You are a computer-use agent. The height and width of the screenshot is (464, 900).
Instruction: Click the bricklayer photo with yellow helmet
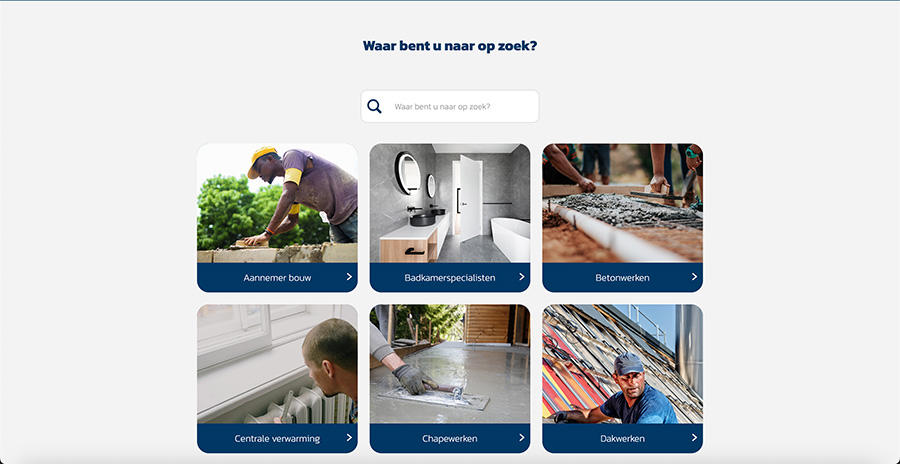pos(277,203)
